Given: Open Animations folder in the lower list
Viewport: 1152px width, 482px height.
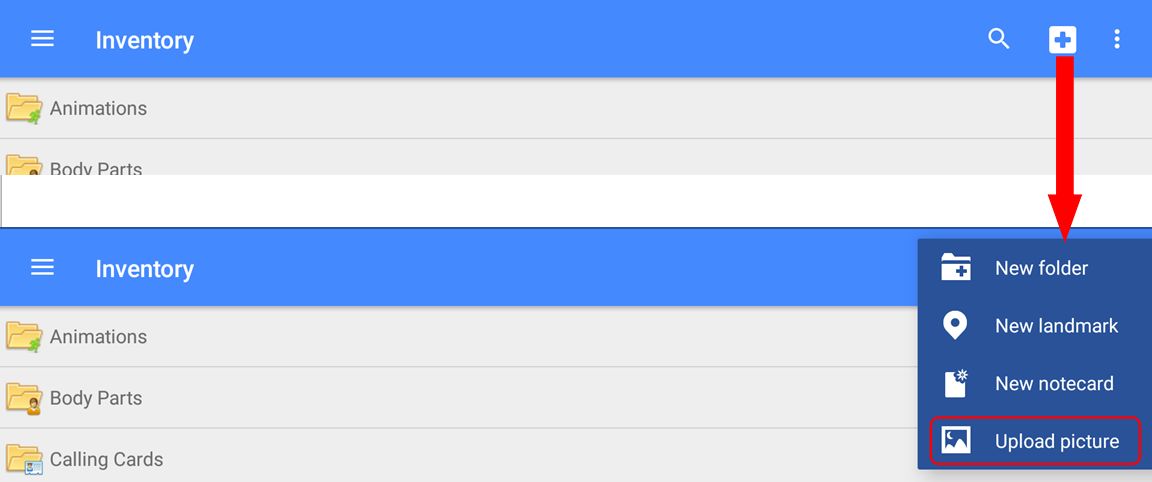Looking at the screenshot, I should pos(98,337).
